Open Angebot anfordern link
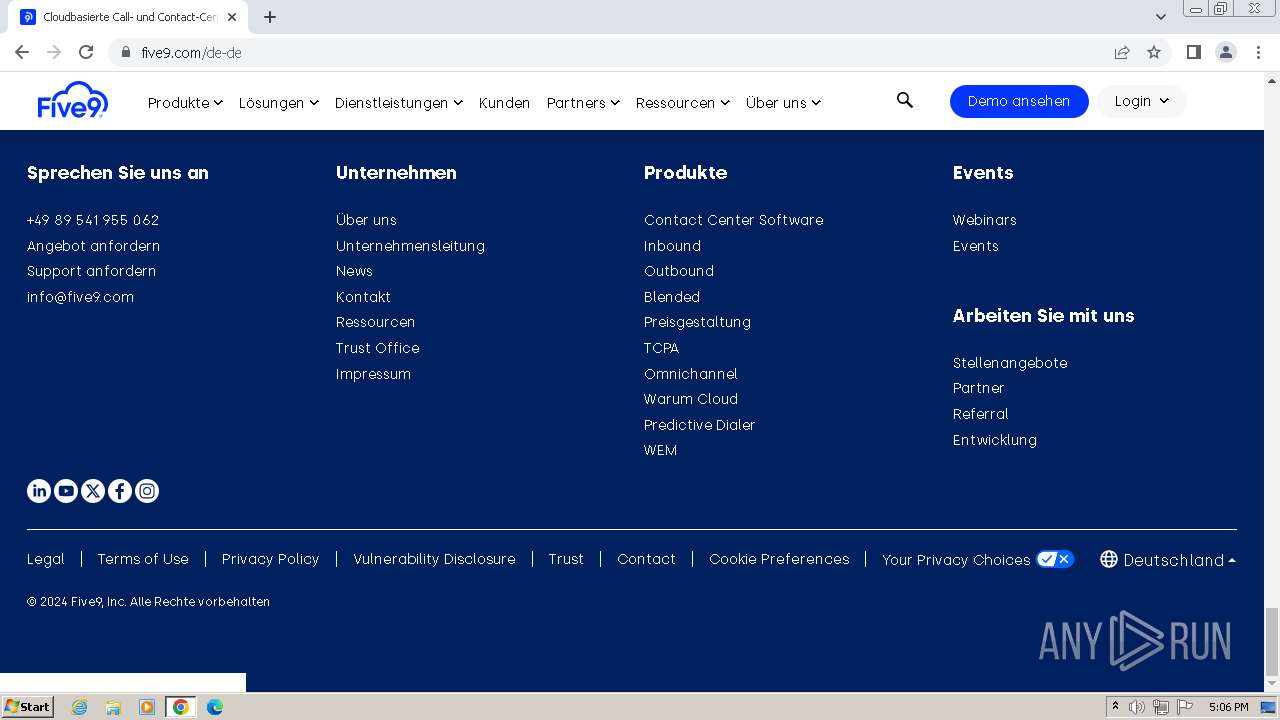Screen dimensions: 1280x720 pyautogui.click(x=93, y=246)
